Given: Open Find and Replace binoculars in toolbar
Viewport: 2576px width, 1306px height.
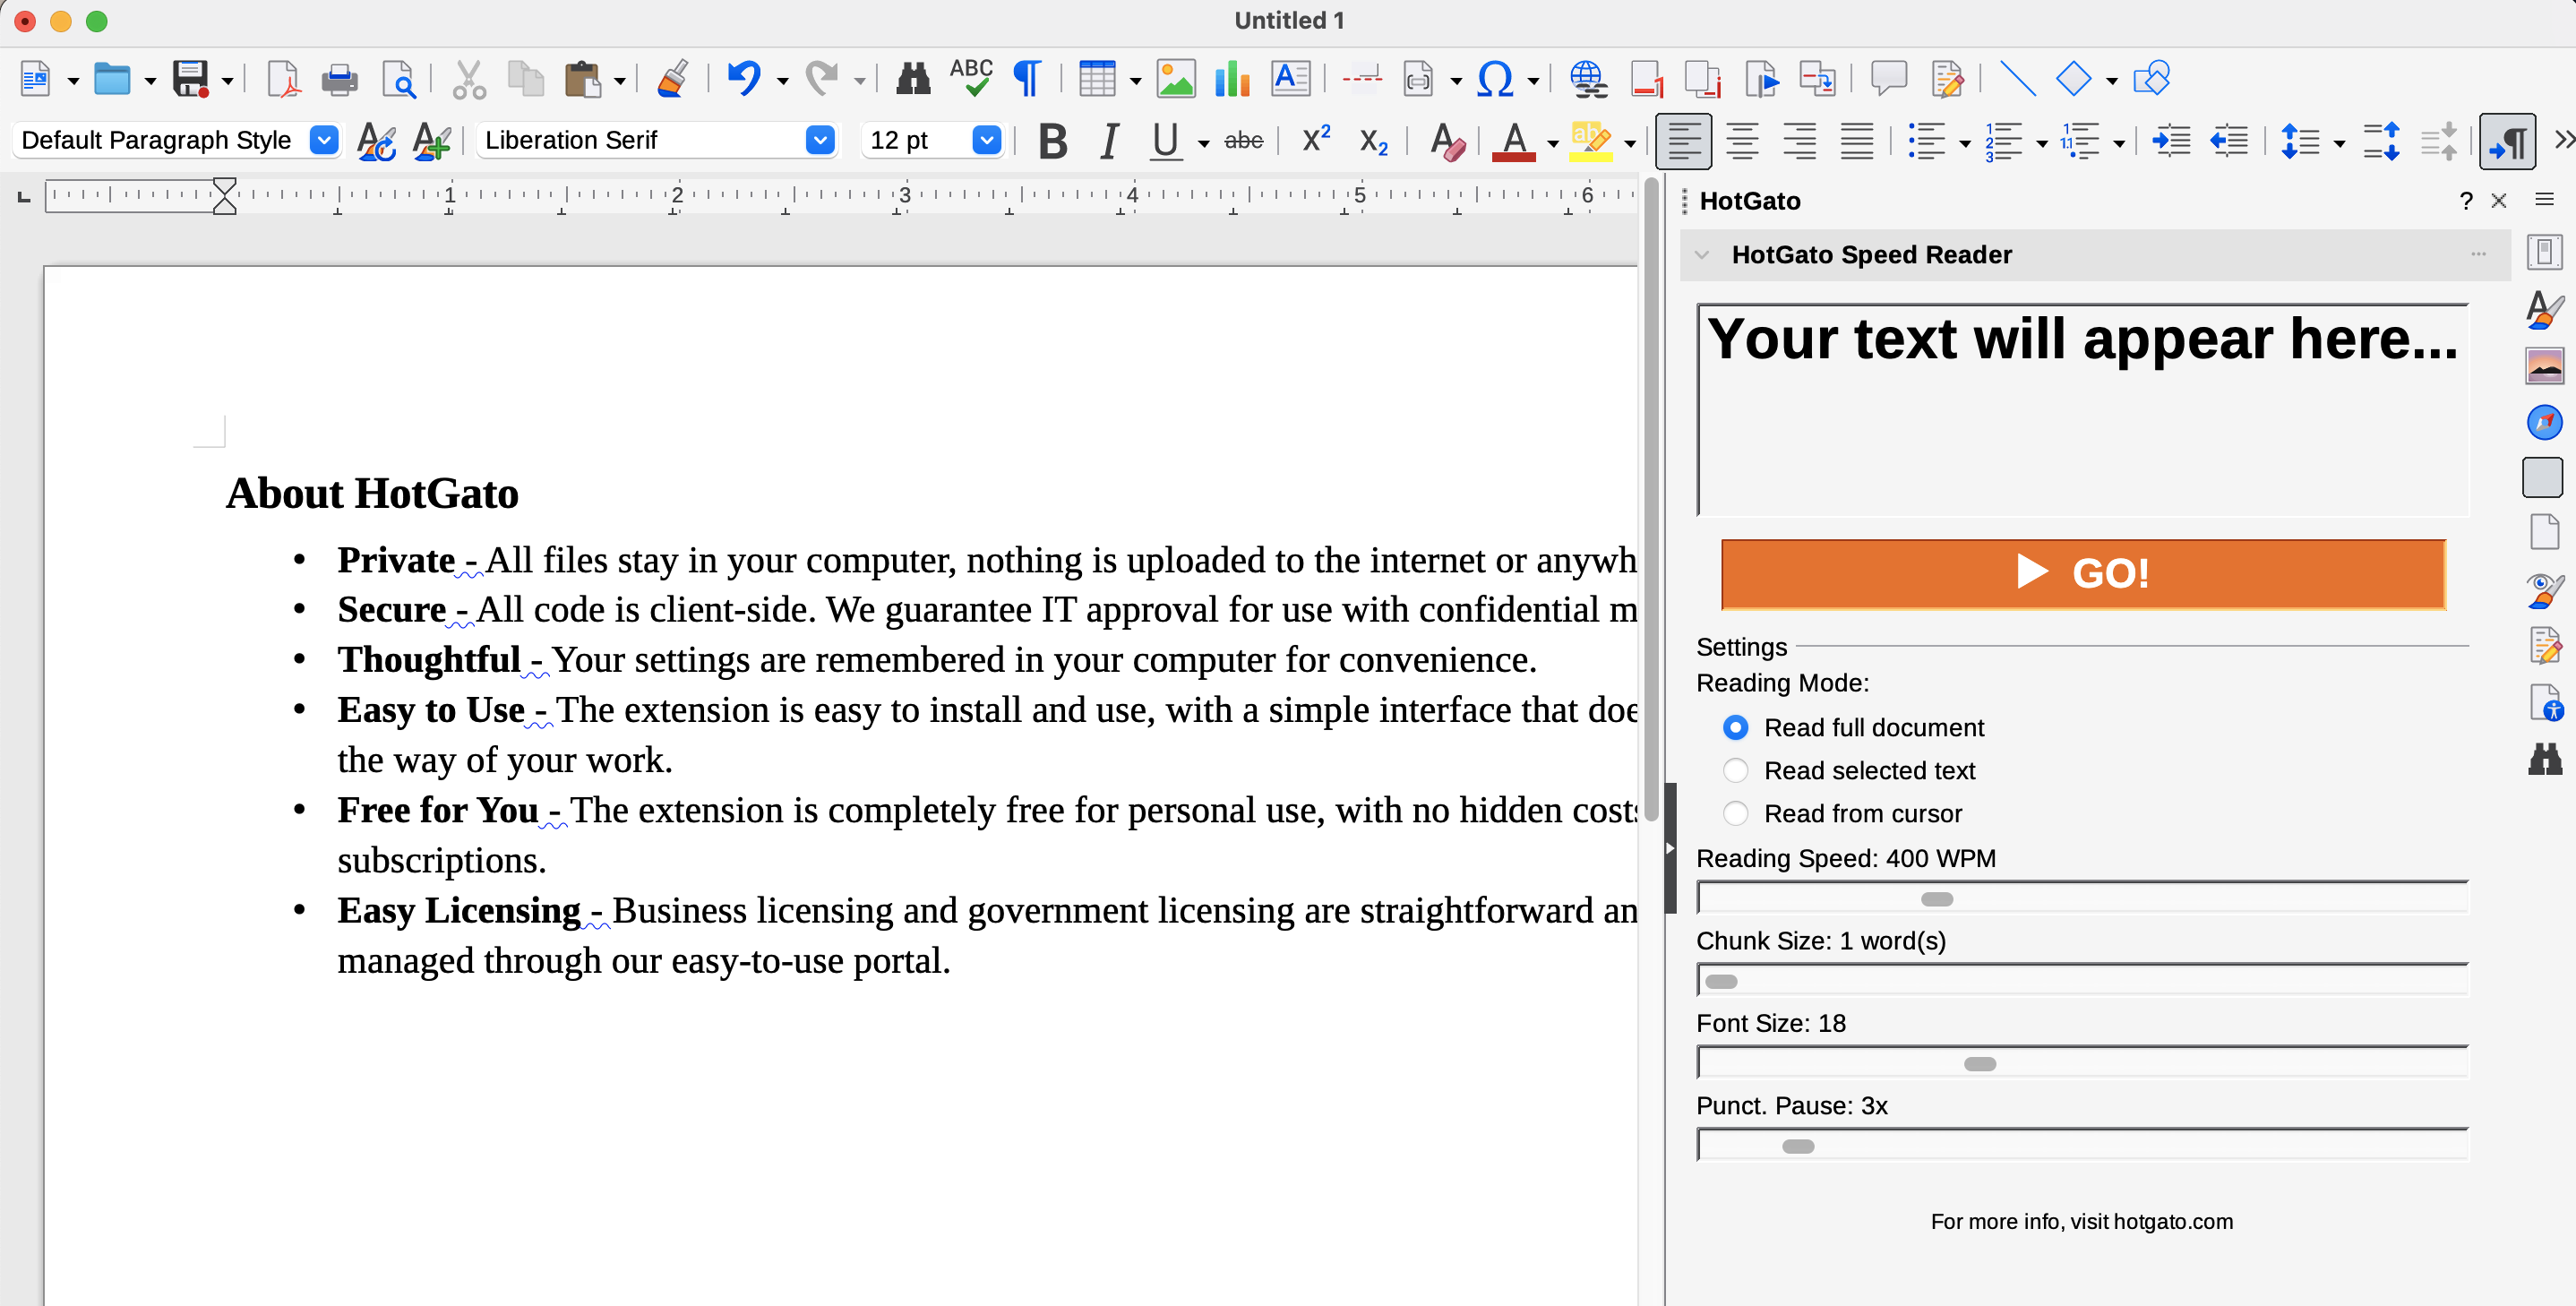Looking at the screenshot, I should (x=912, y=78).
